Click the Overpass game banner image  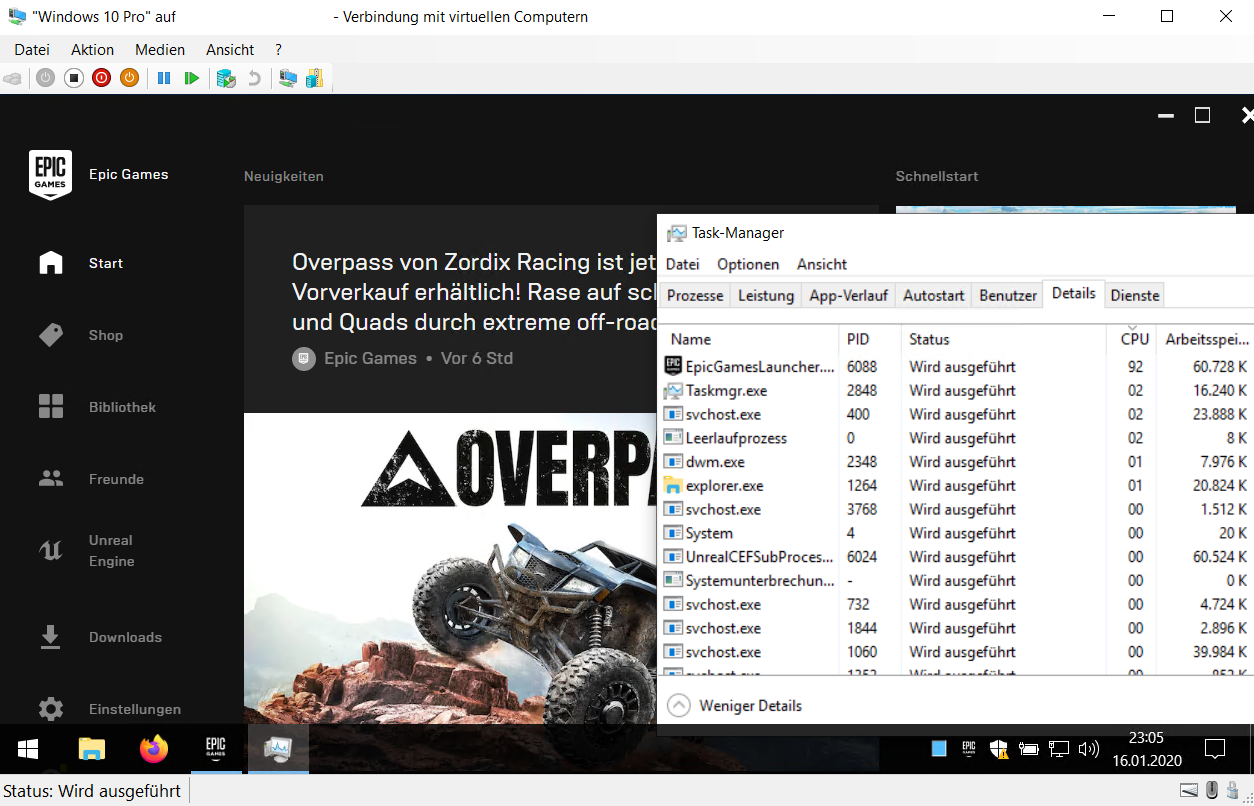[450, 568]
